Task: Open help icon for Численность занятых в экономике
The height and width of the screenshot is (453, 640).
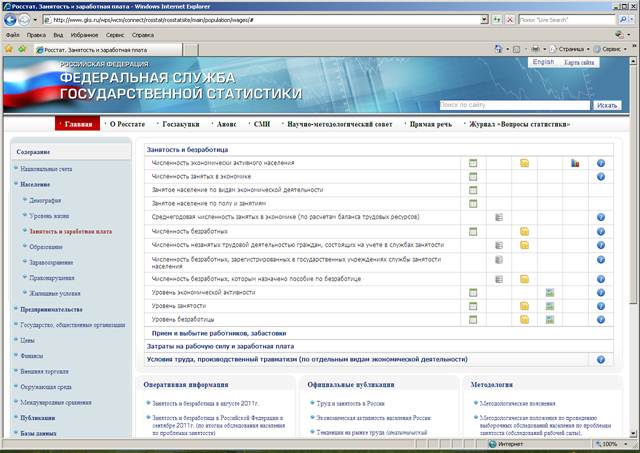Action: point(601,177)
